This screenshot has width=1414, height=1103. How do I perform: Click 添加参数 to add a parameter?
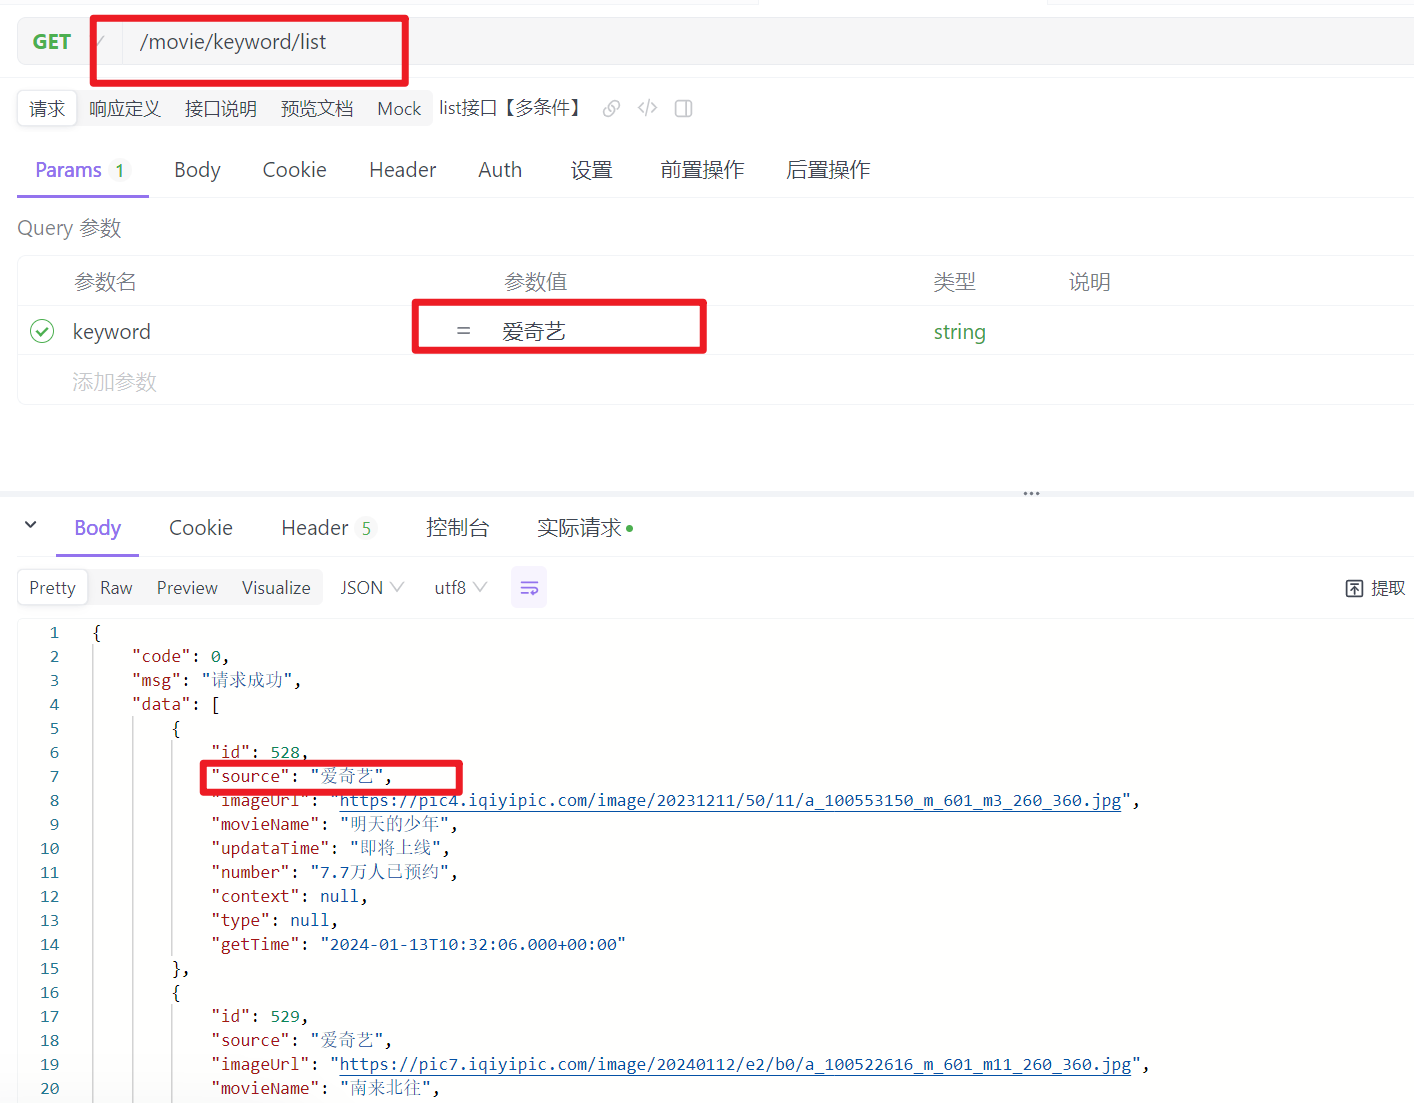tap(114, 382)
